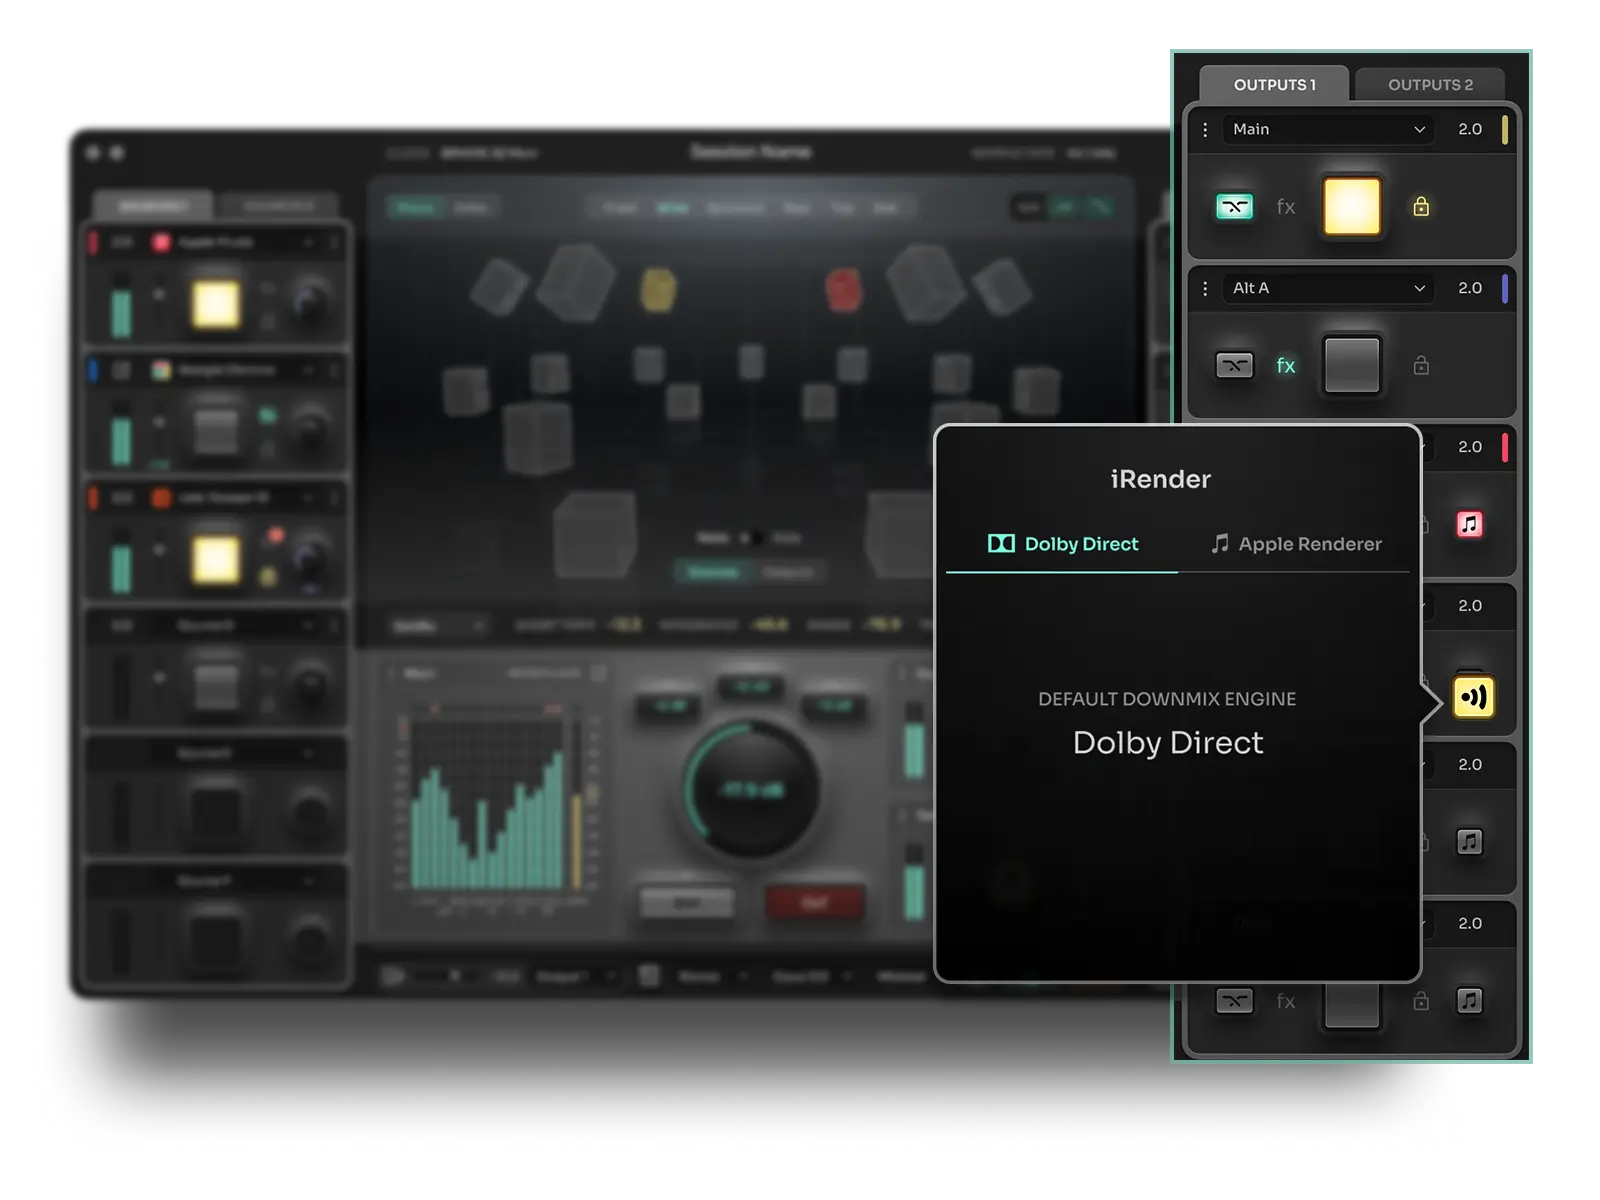Toggle the lock on Alt A output

[x=1419, y=366]
